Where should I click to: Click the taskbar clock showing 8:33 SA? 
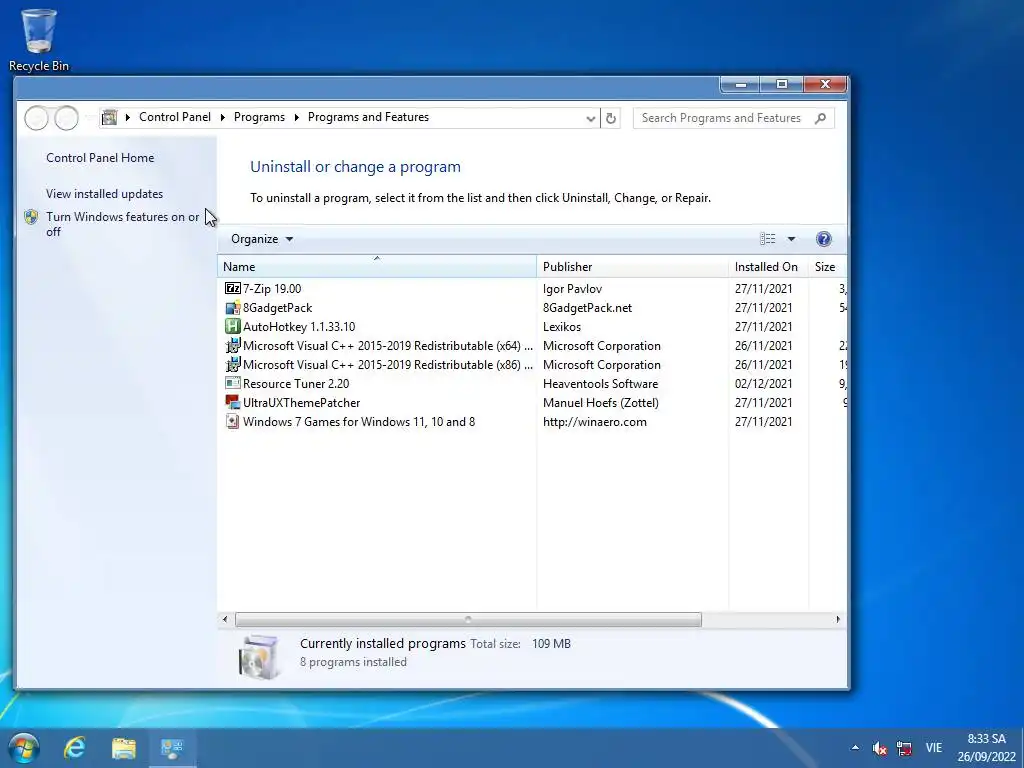coord(986,748)
